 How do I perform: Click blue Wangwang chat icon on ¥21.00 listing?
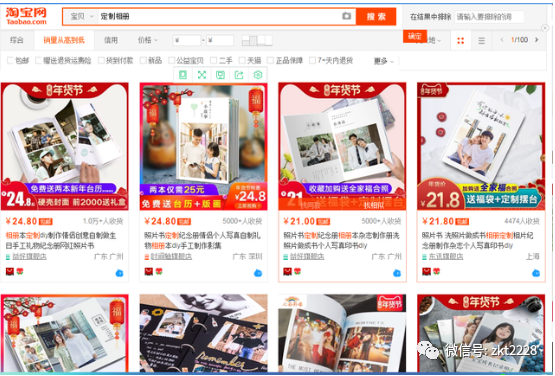tap(397, 273)
